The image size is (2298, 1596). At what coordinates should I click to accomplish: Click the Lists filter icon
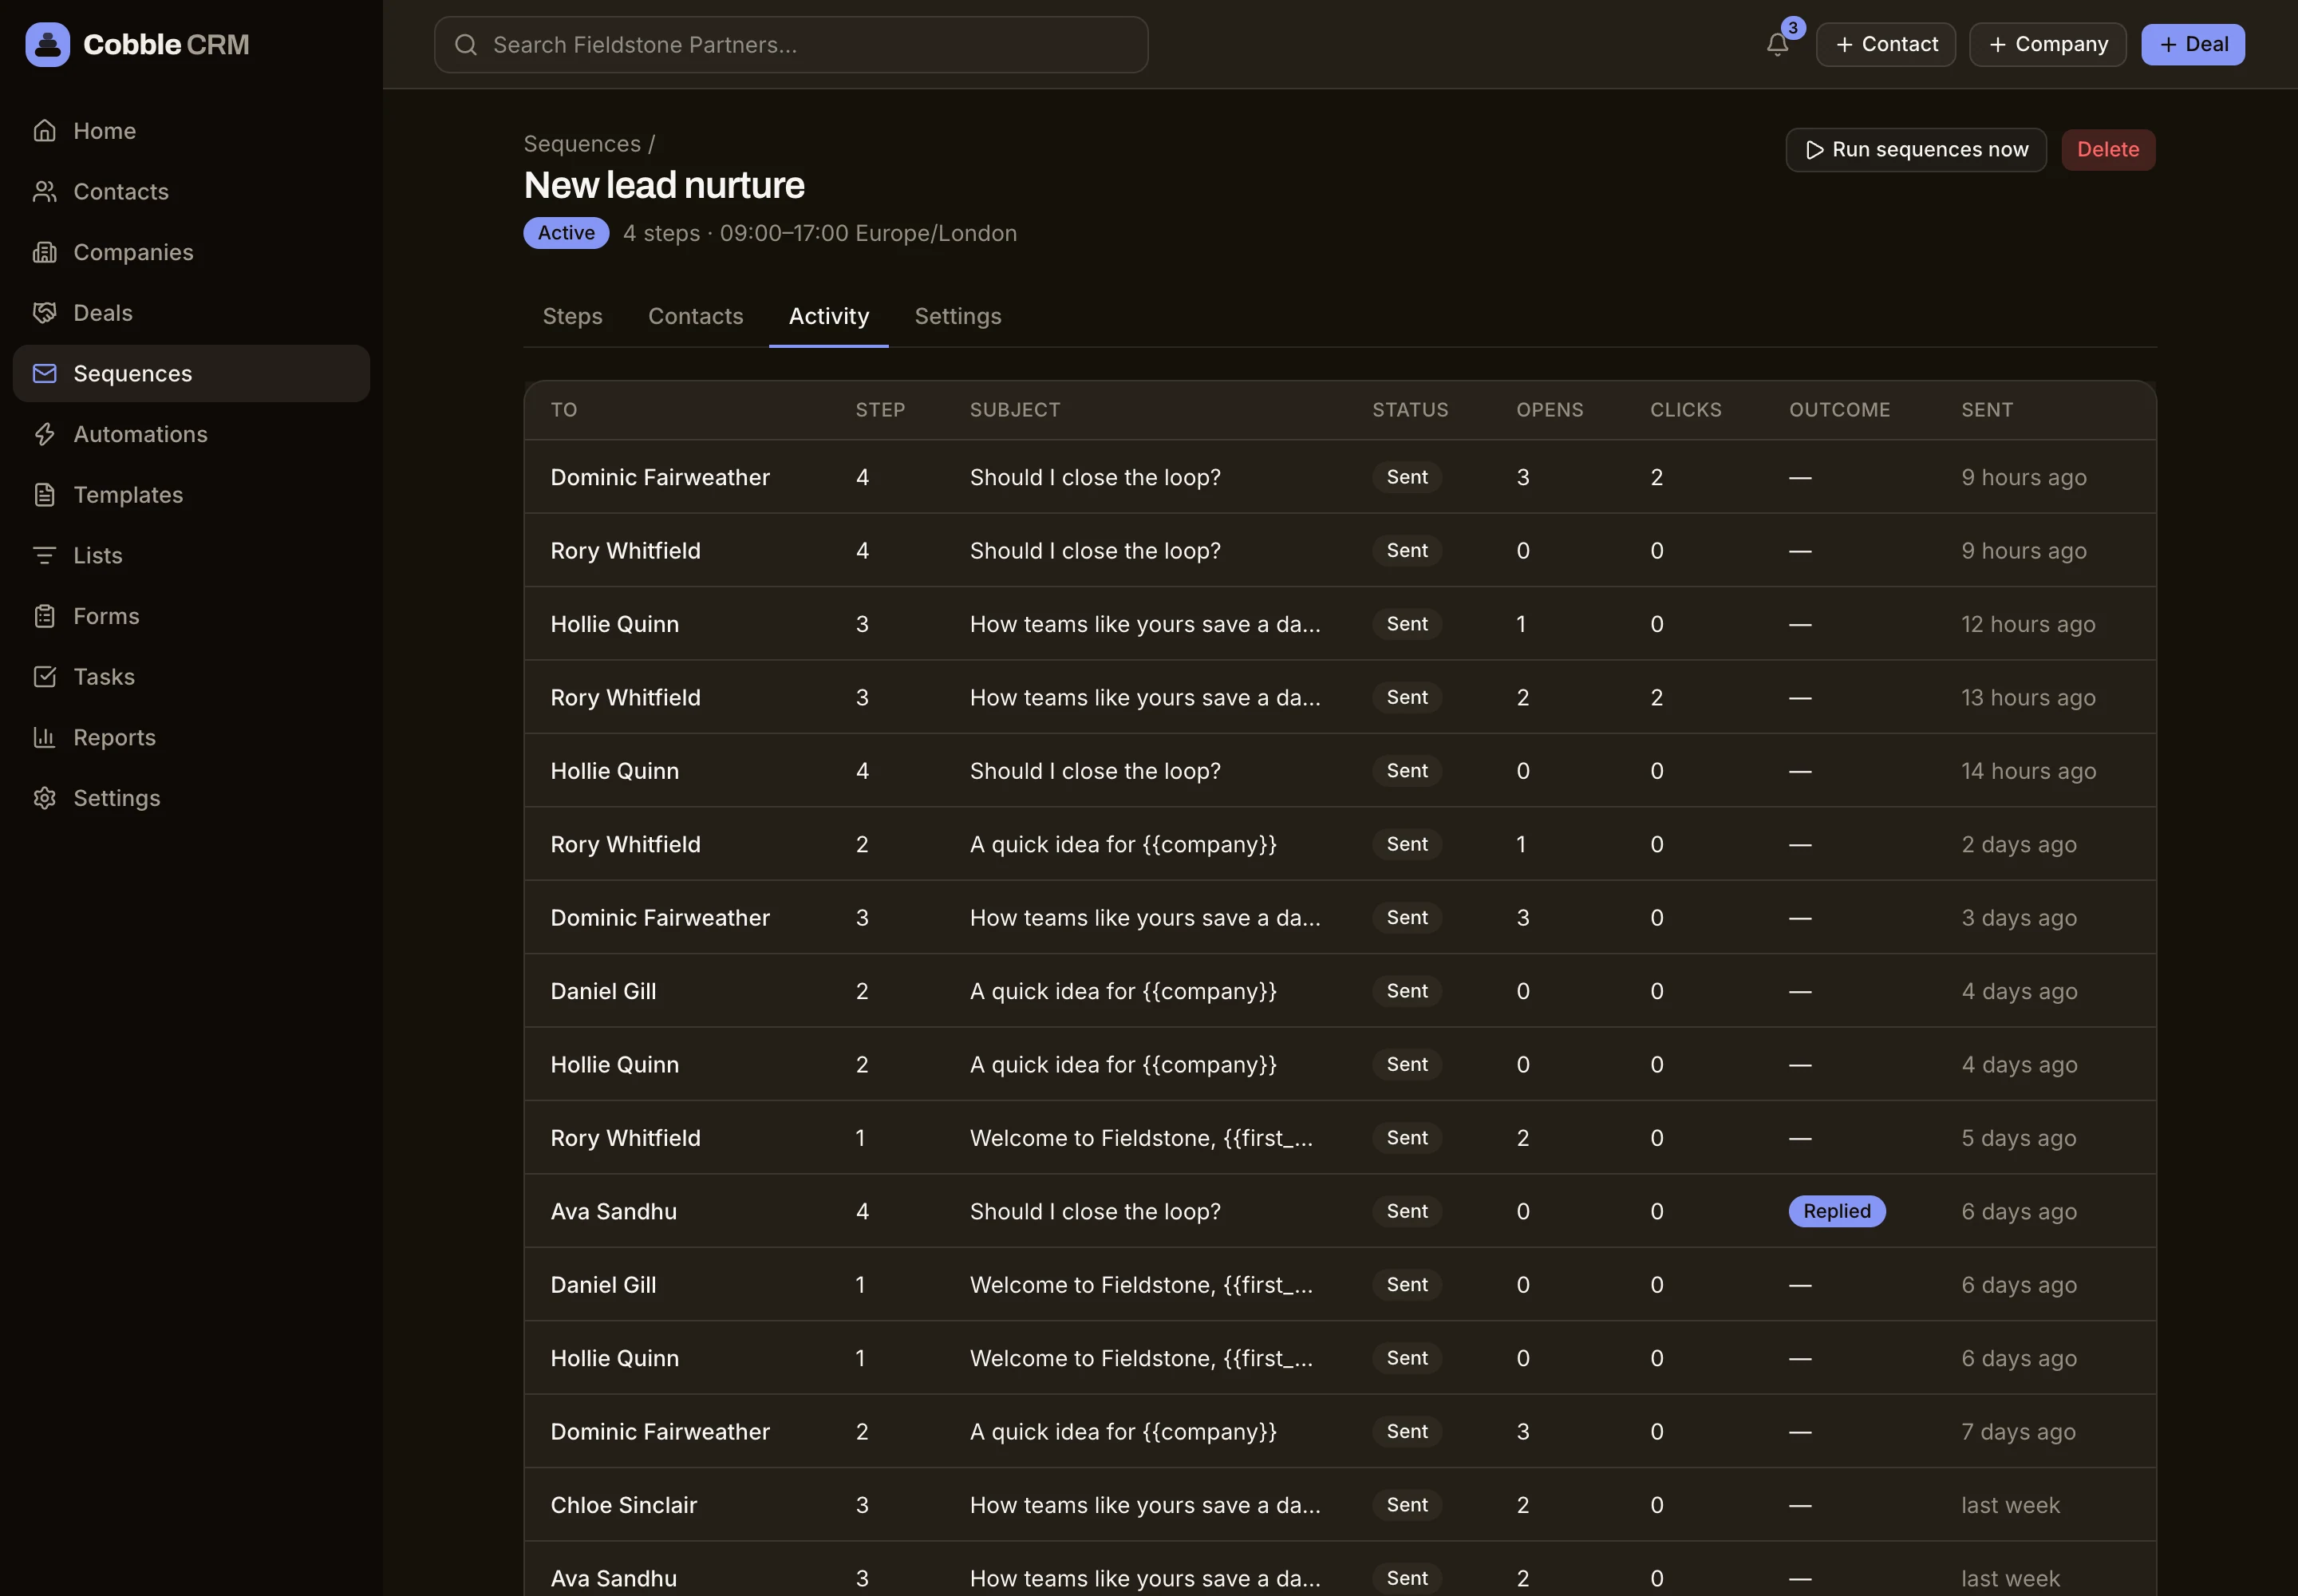click(44, 556)
